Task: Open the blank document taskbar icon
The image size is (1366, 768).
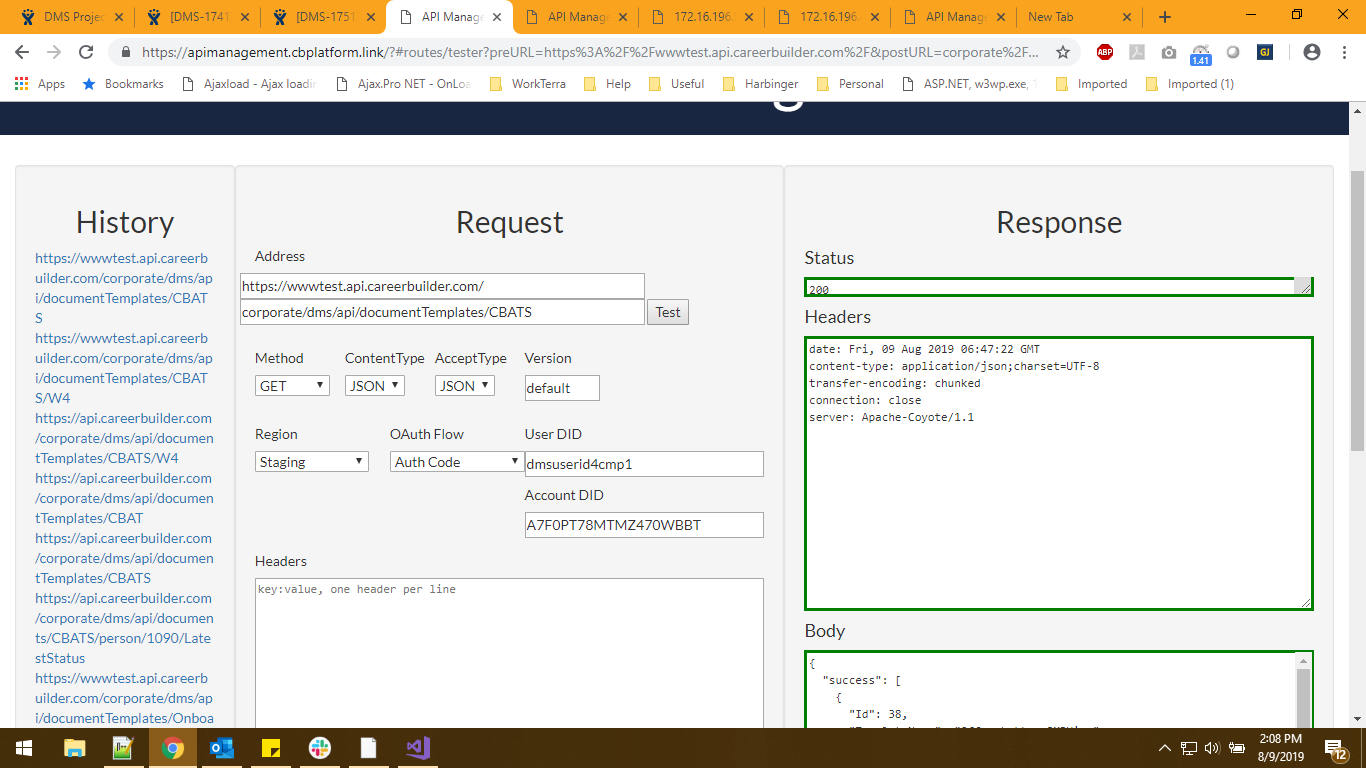Action: pyautogui.click(x=368, y=748)
